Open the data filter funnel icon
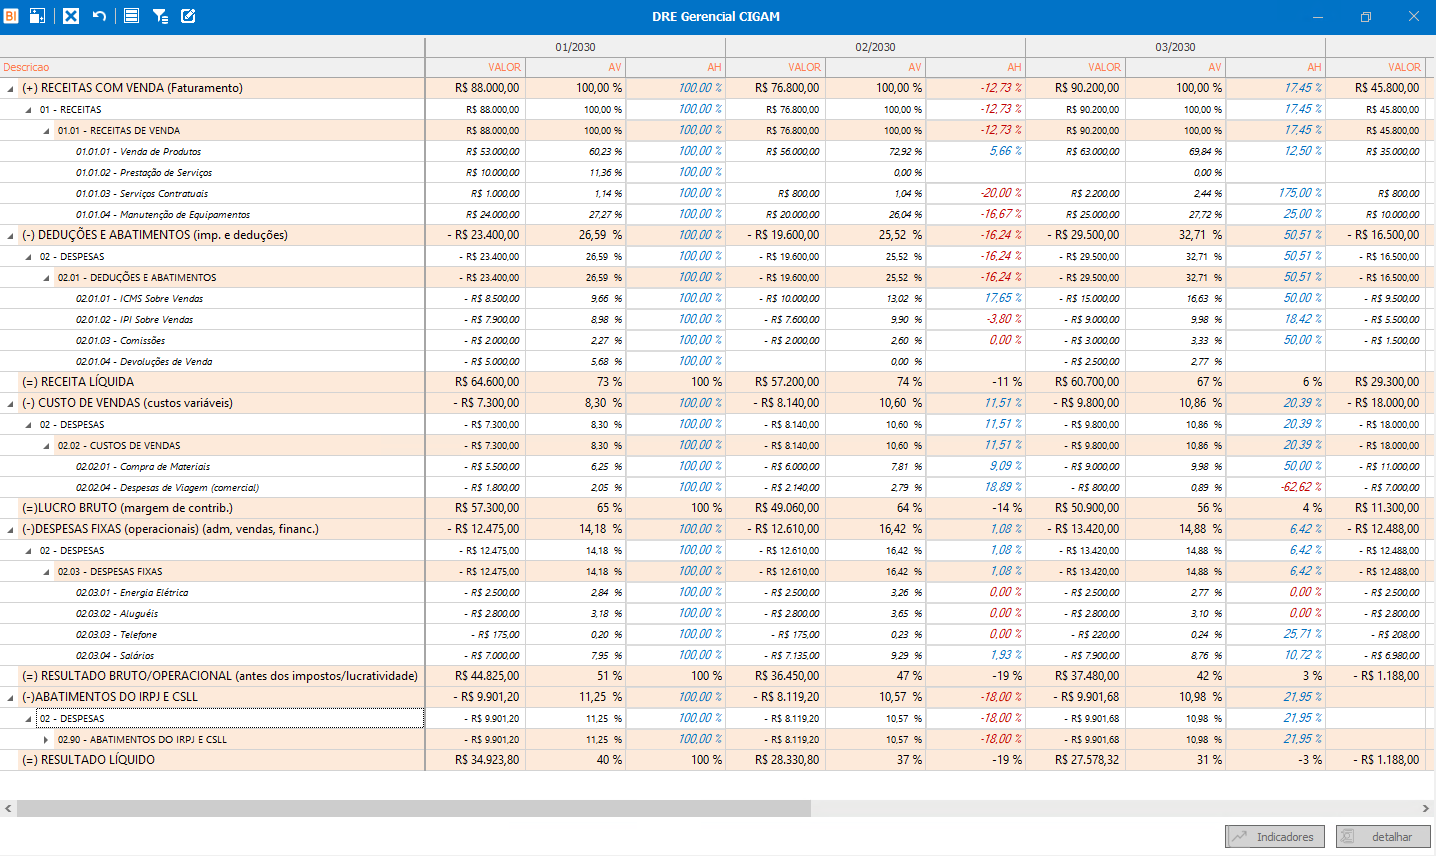The image size is (1436, 856). click(160, 16)
